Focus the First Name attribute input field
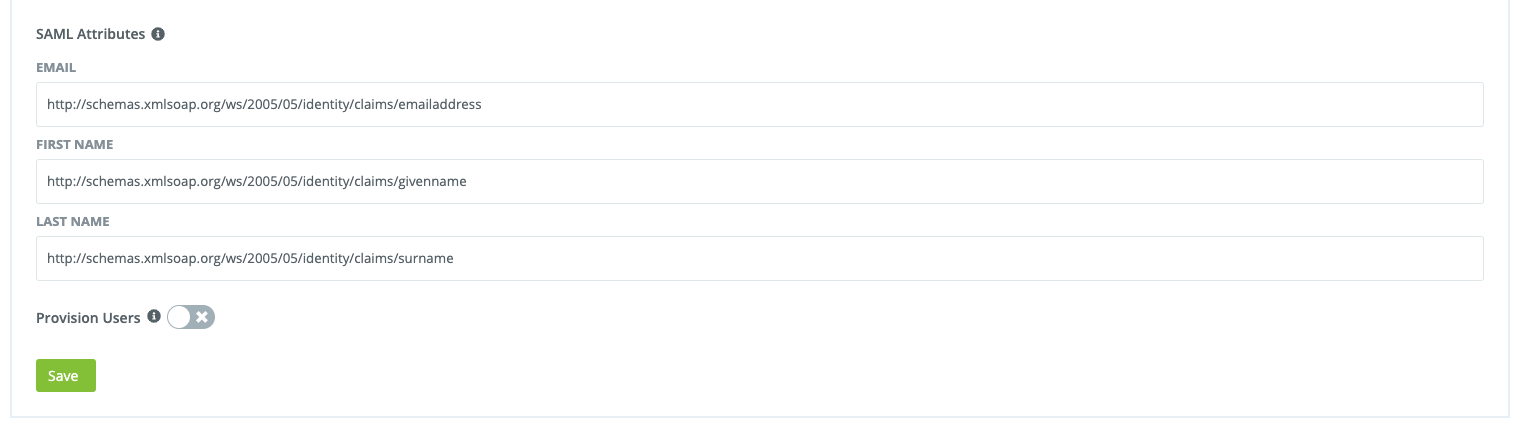1518x426 pixels. click(x=759, y=181)
